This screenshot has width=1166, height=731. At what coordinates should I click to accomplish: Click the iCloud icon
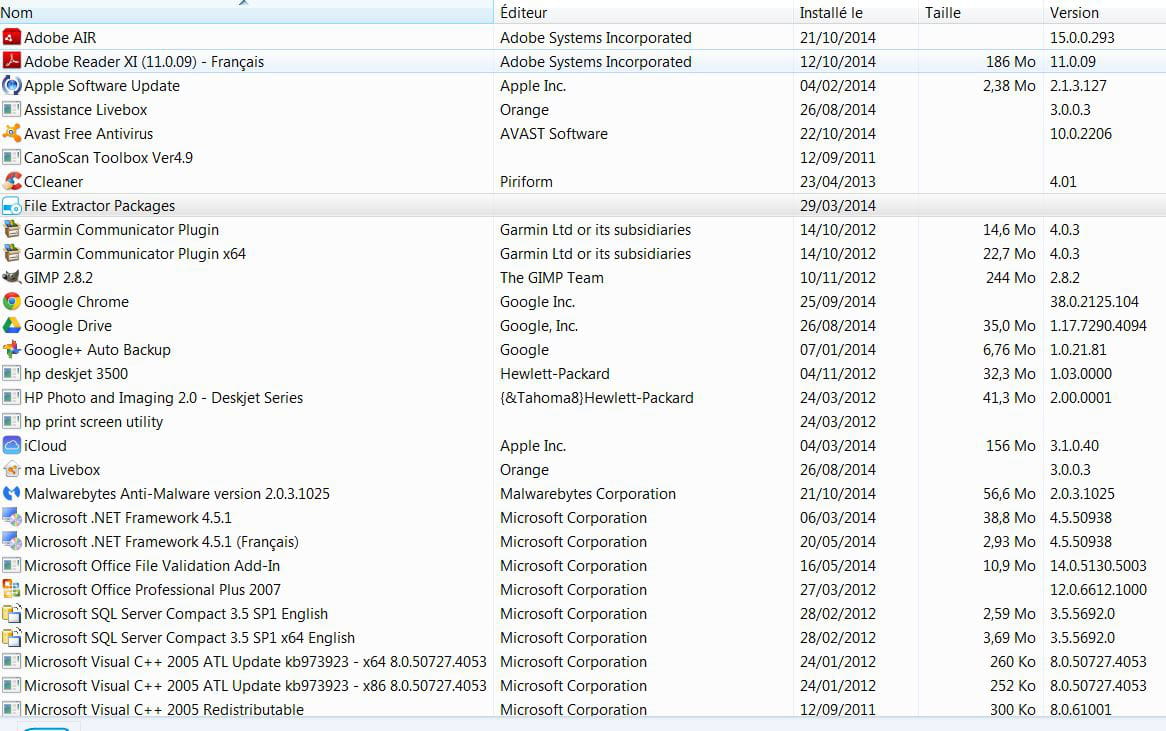11,445
